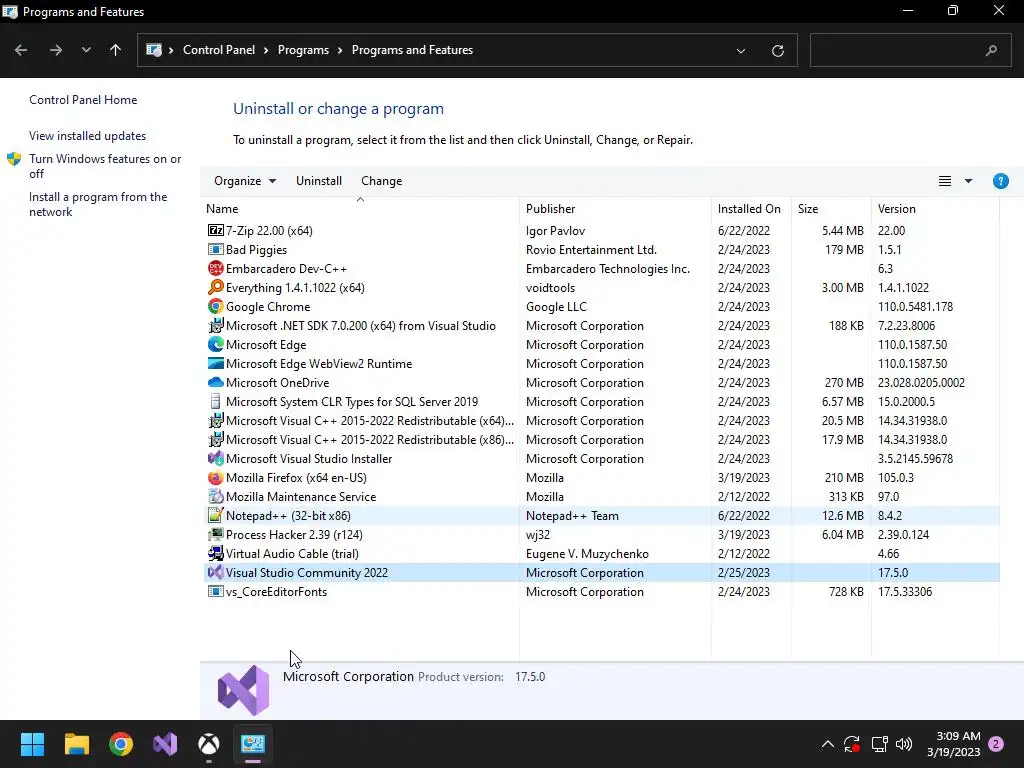The height and width of the screenshot is (768, 1024).
Task: Click publisher Rovio Entertainment Ltd. cell
Action: tap(591, 249)
